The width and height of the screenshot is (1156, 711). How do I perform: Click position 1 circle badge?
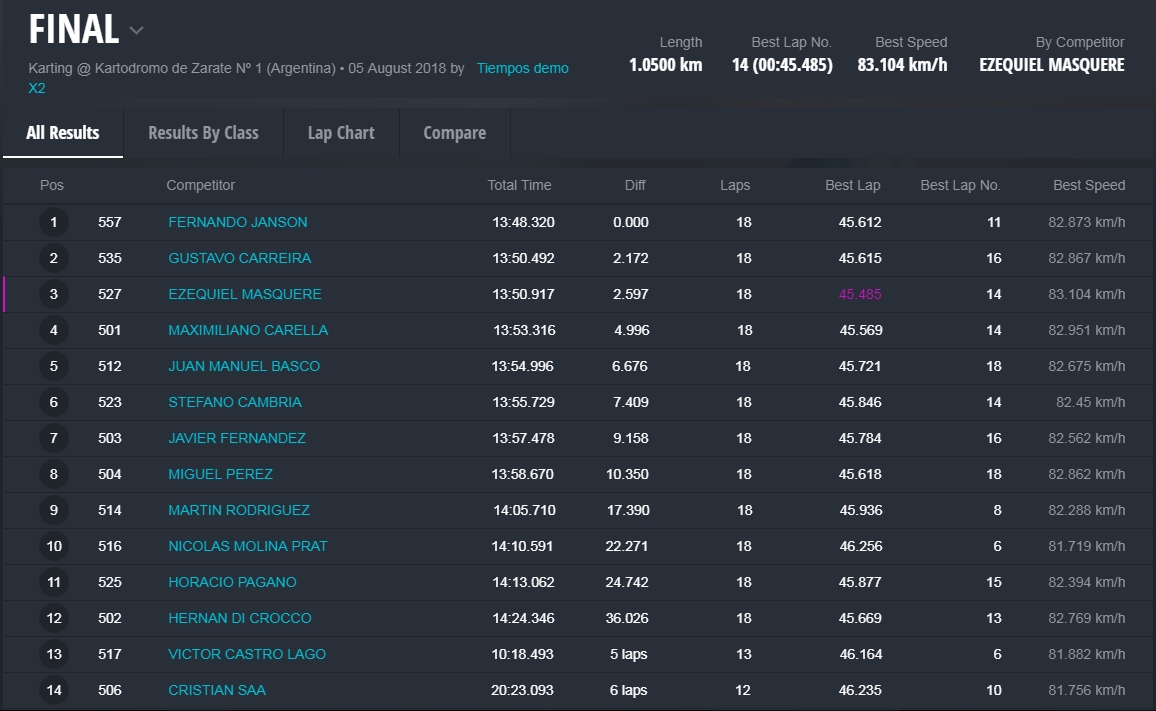[x=54, y=222]
